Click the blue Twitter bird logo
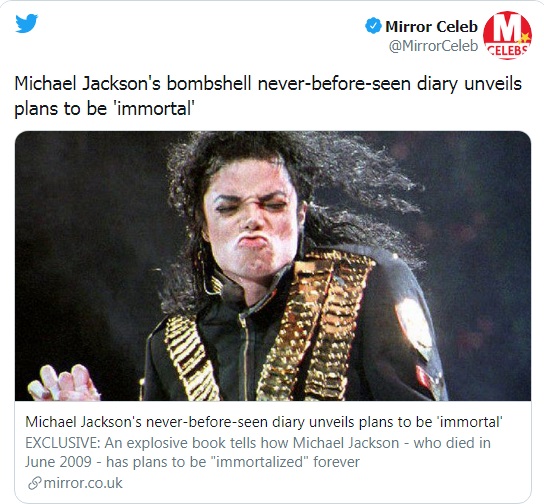Viewport: 544px width, 504px height. tap(26, 23)
